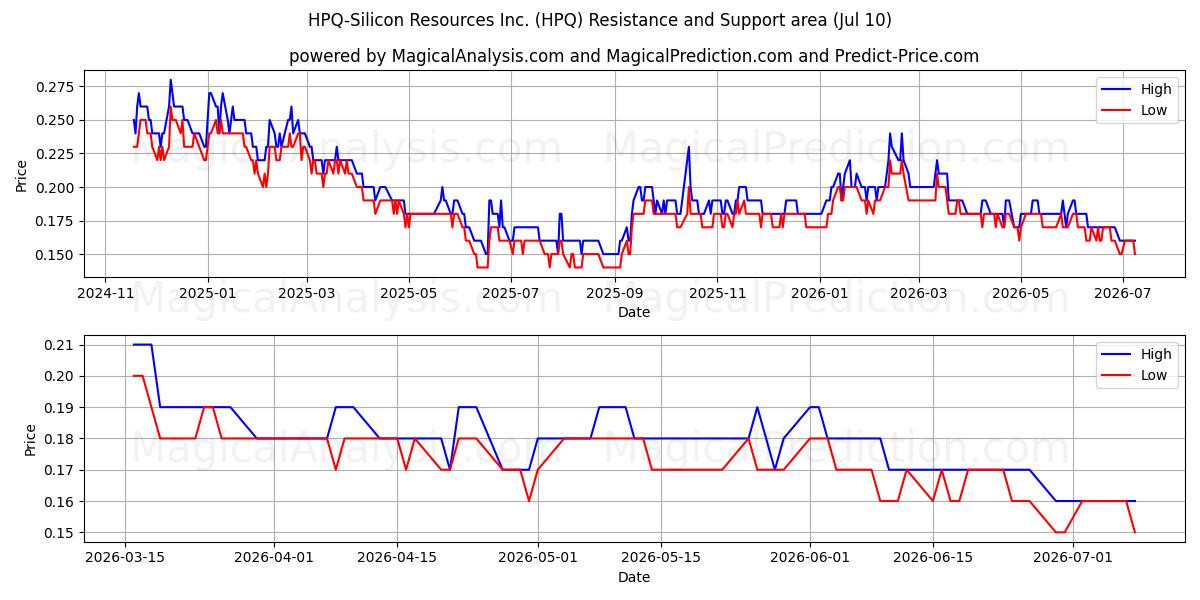Click the 0.17 price tick on bottom chart
Screen dimensions: 1200x600
pos(60,471)
